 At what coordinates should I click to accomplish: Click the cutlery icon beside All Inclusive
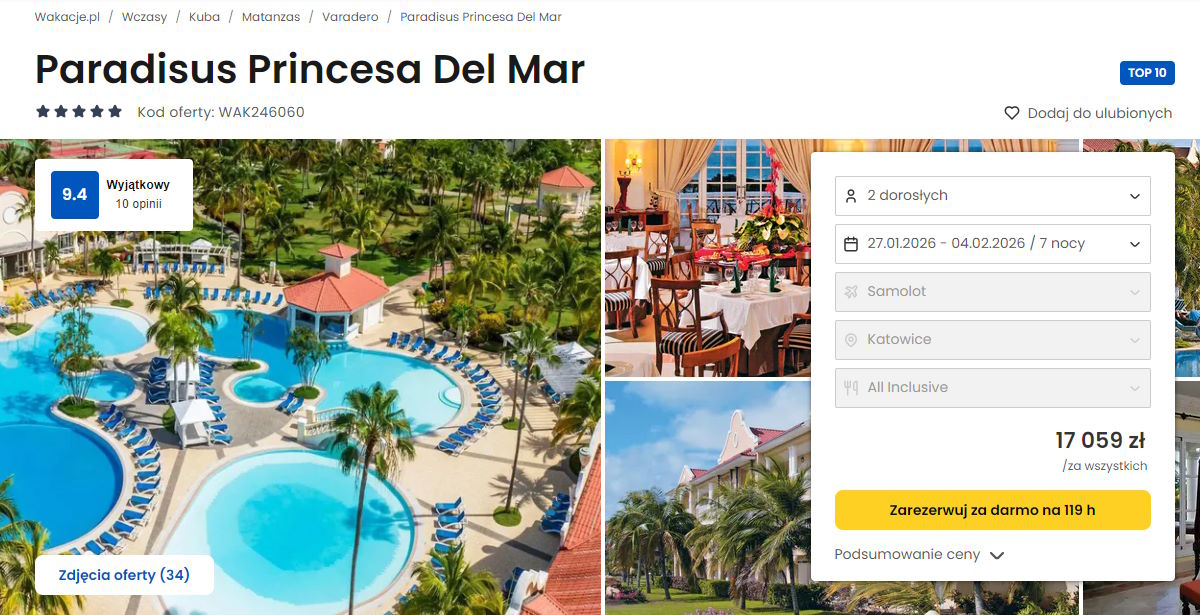(851, 388)
